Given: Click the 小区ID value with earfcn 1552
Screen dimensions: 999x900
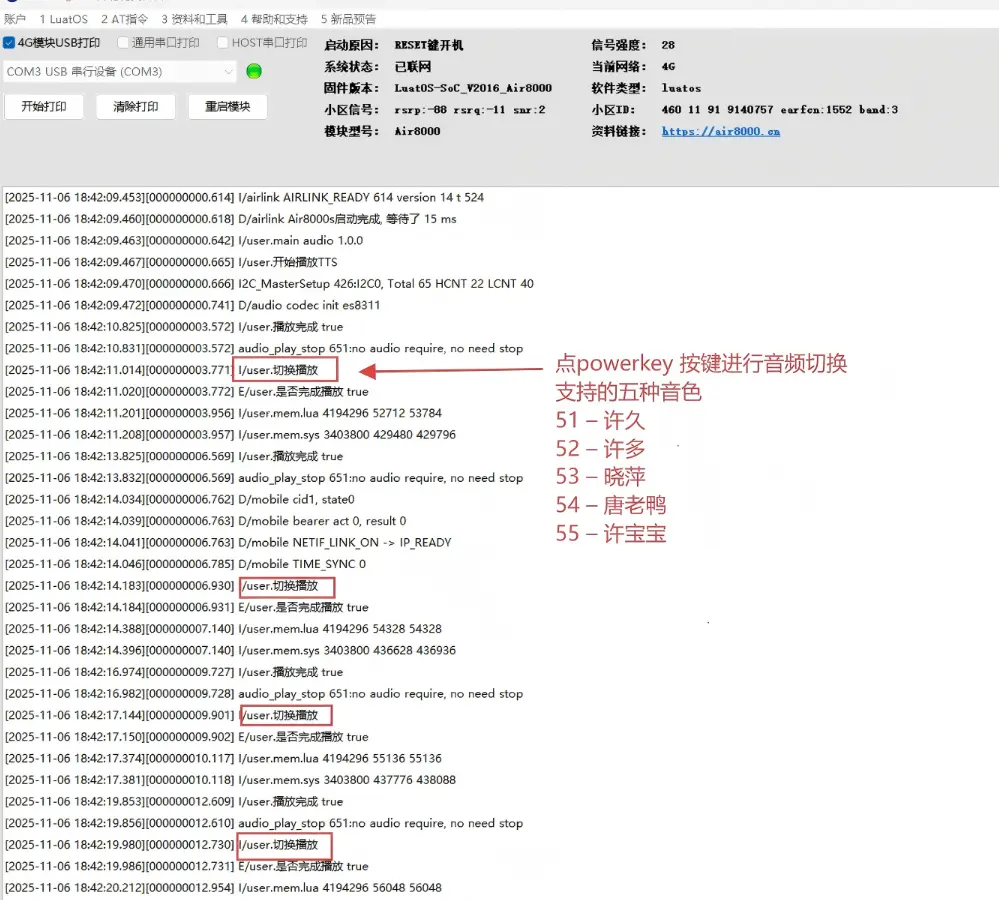Looking at the screenshot, I should click(780, 110).
